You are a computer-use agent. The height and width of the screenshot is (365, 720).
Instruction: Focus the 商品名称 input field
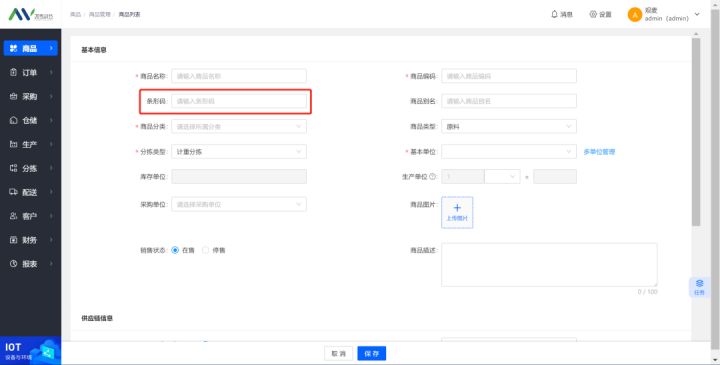click(239, 76)
